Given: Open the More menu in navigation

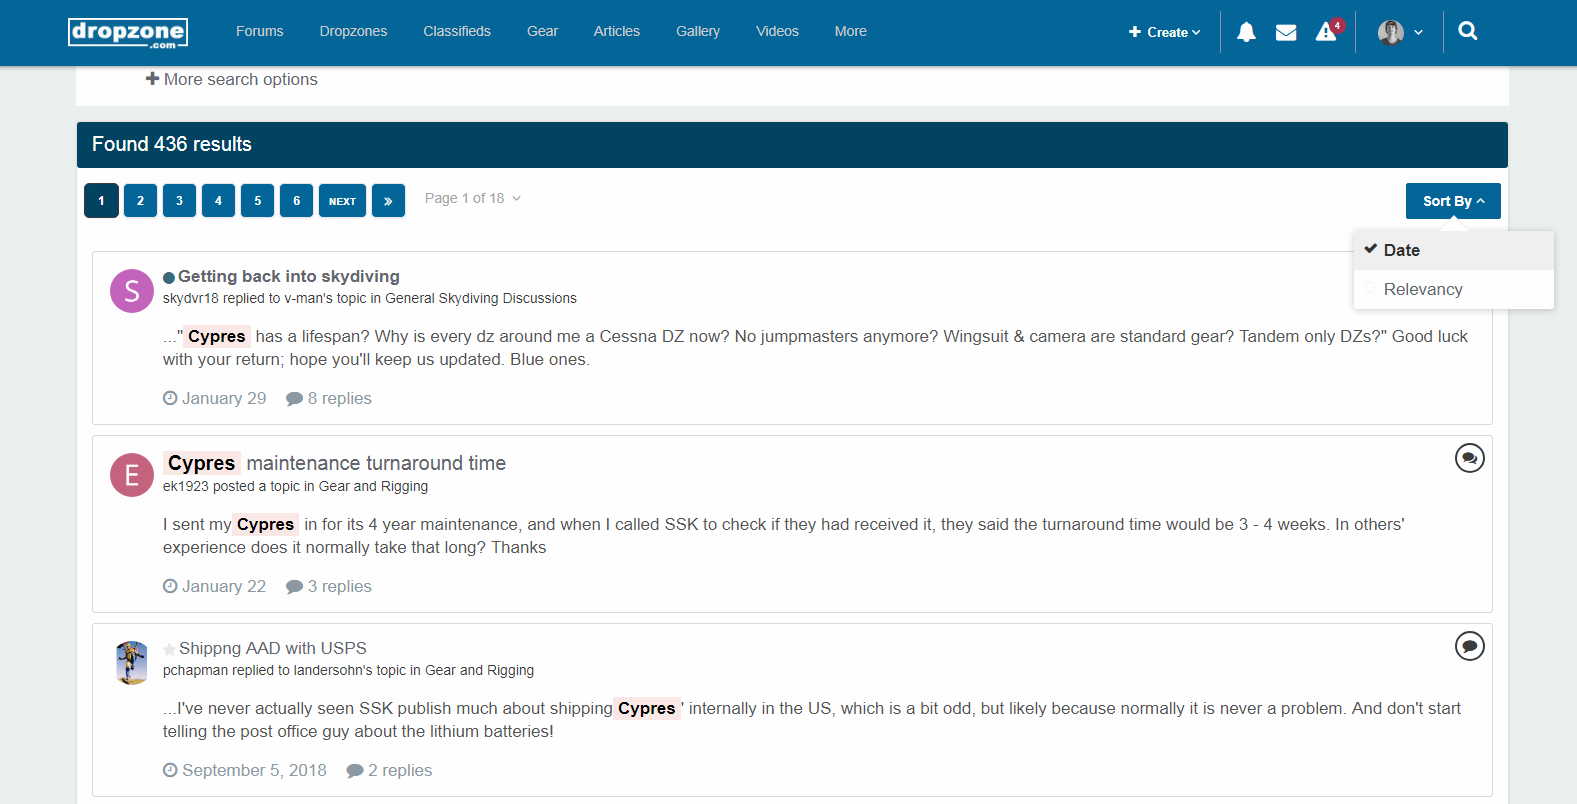Looking at the screenshot, I should click(x=851, y=31).
